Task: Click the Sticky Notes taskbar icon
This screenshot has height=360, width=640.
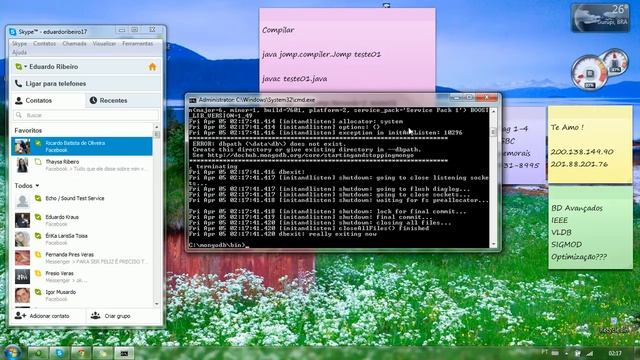Action: (102, 353)
